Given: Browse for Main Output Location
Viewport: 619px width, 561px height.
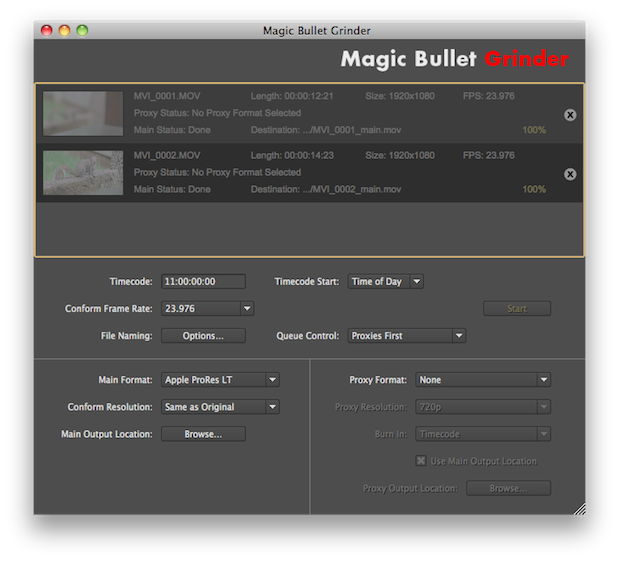Looking at the screenshot, I should [203, 434].
